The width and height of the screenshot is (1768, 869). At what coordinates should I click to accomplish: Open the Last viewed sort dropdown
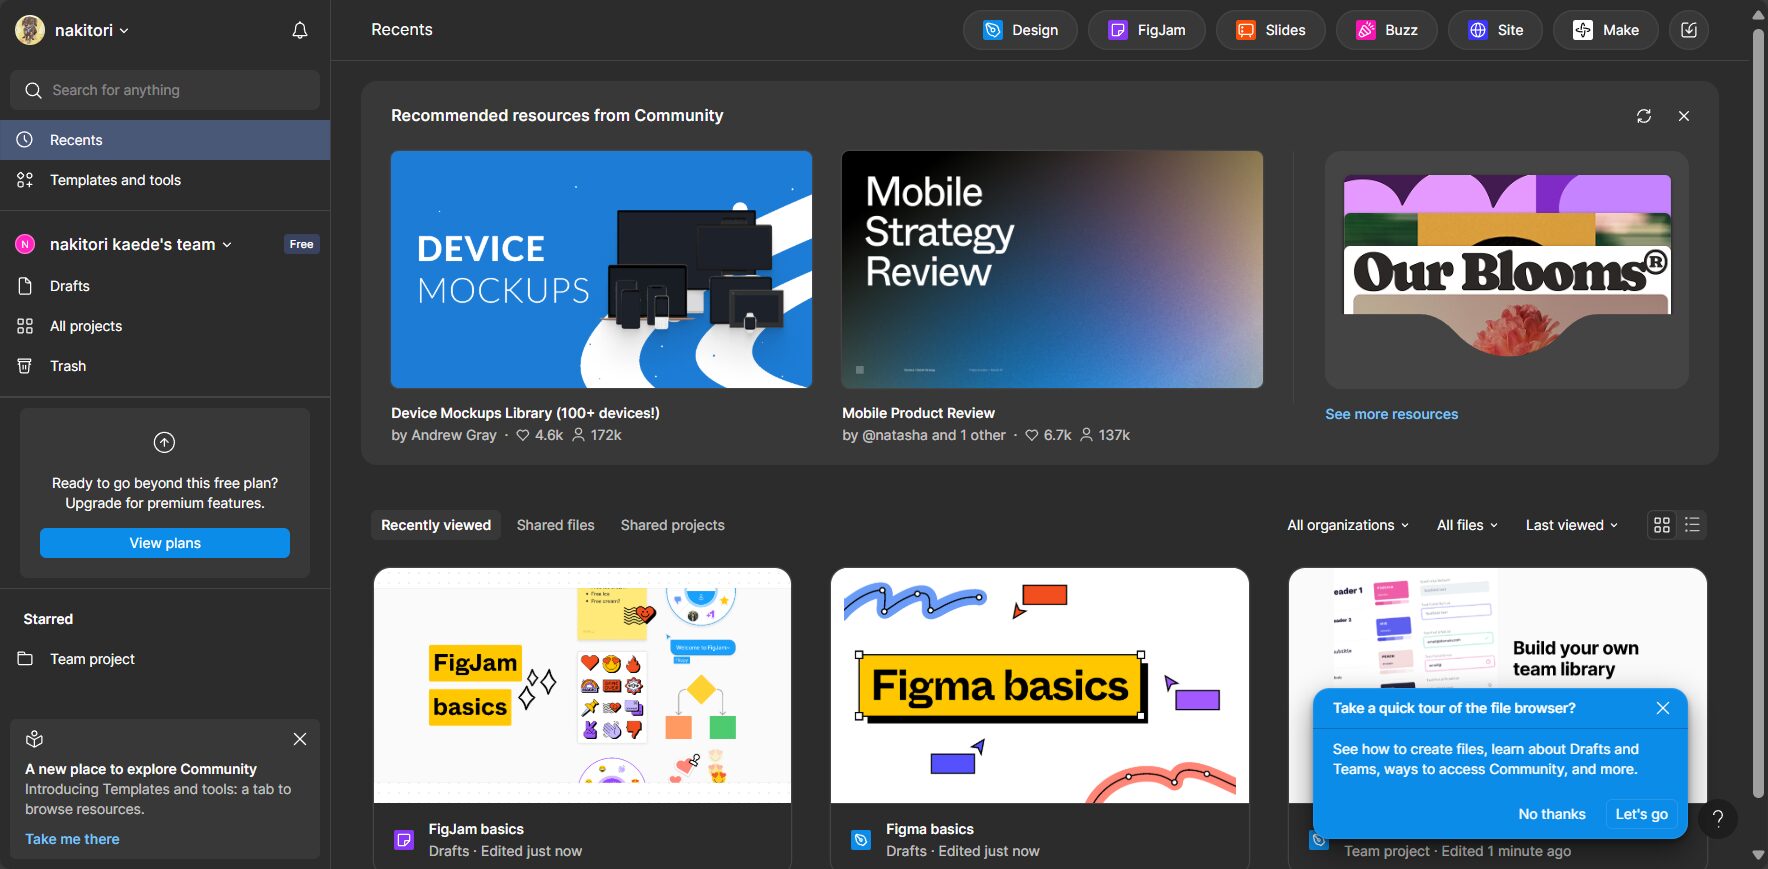1571,525
